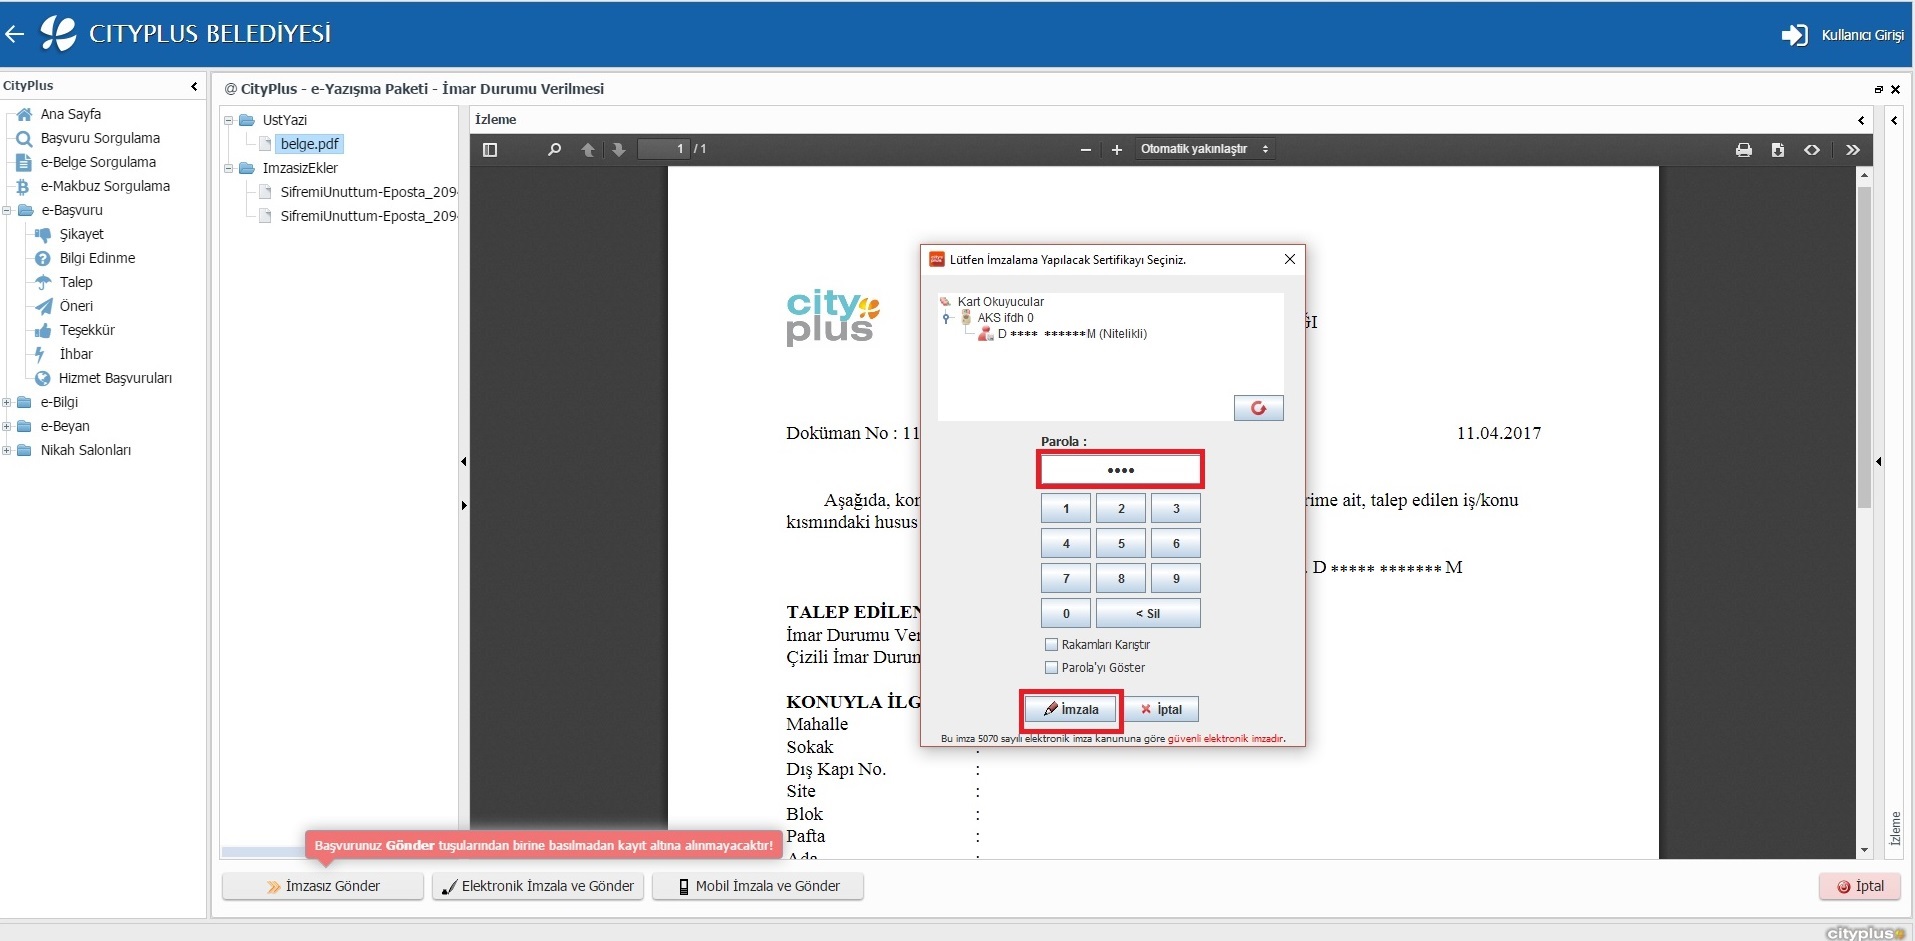
Task: Print the PDF document
Action: point(1744,149)
